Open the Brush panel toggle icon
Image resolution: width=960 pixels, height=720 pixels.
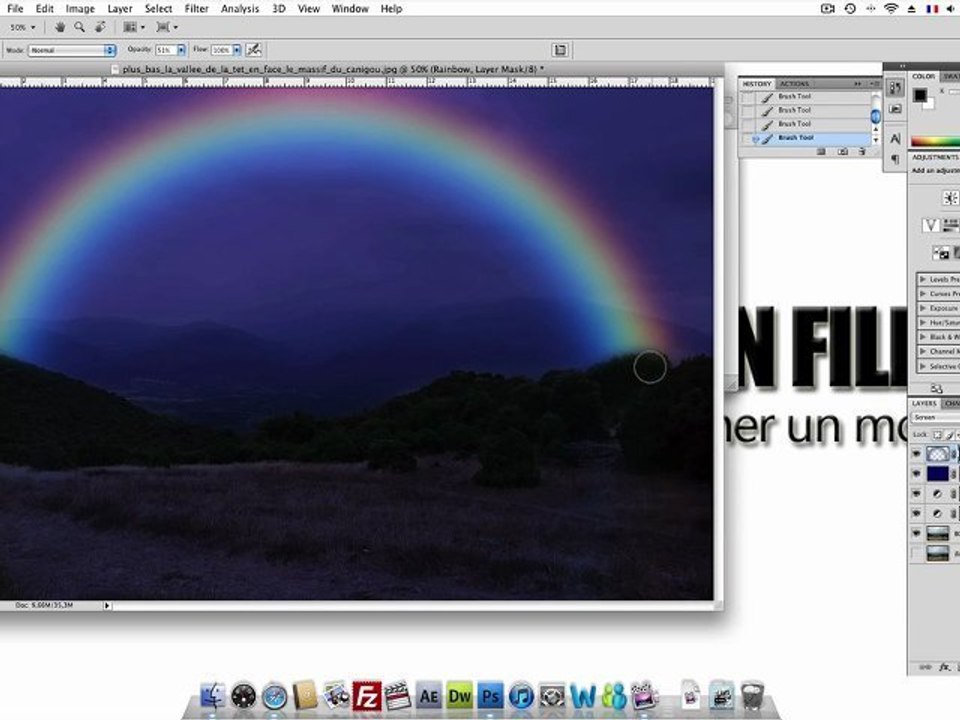point(560,50)
